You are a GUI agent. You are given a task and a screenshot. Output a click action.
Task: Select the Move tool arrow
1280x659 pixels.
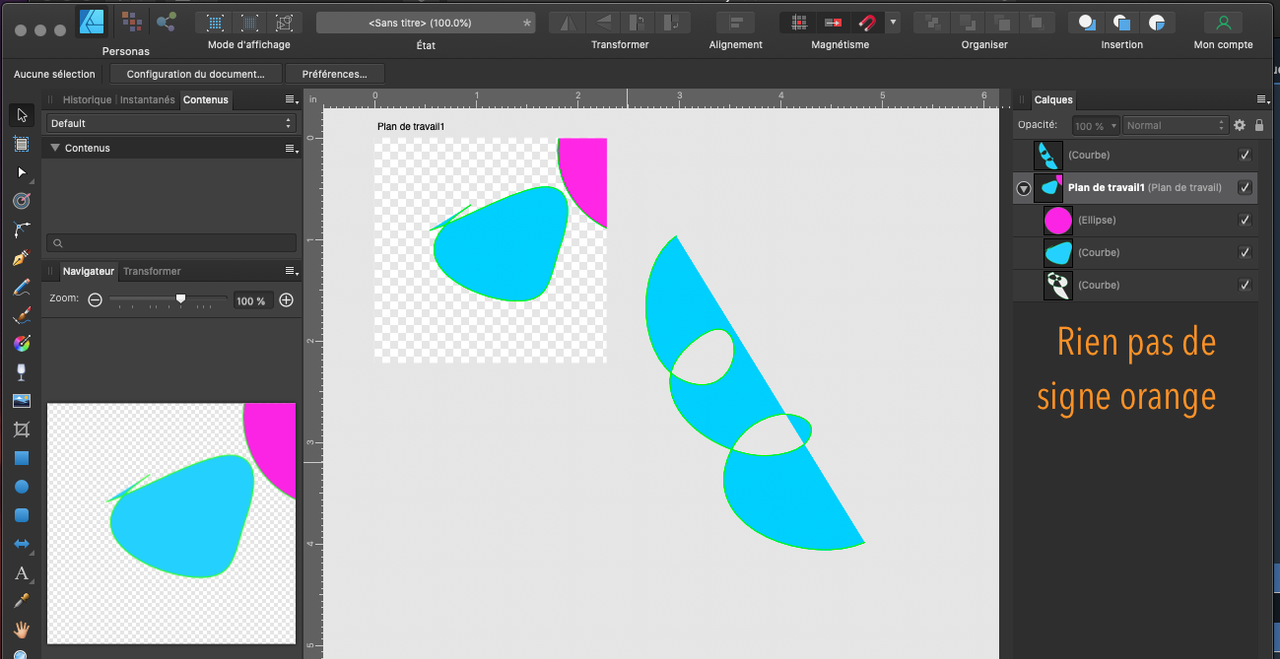click(21, 116)
